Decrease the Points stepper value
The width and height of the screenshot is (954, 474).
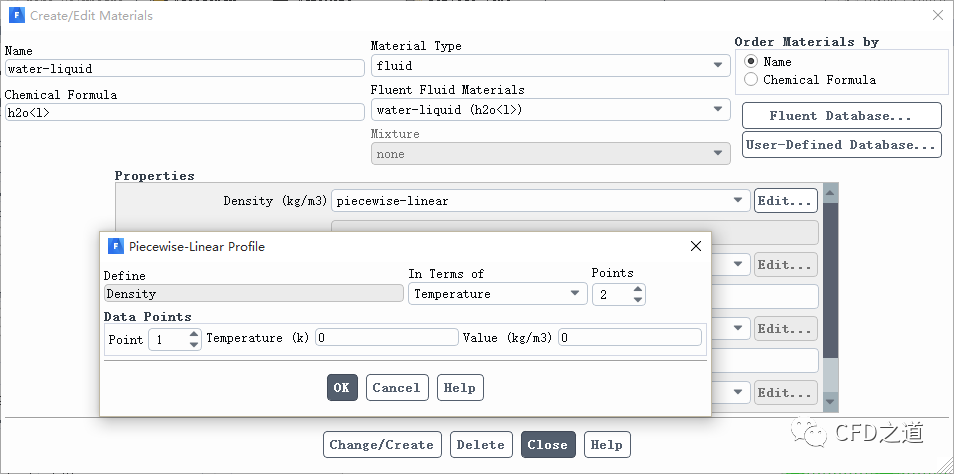coord(639,299)
